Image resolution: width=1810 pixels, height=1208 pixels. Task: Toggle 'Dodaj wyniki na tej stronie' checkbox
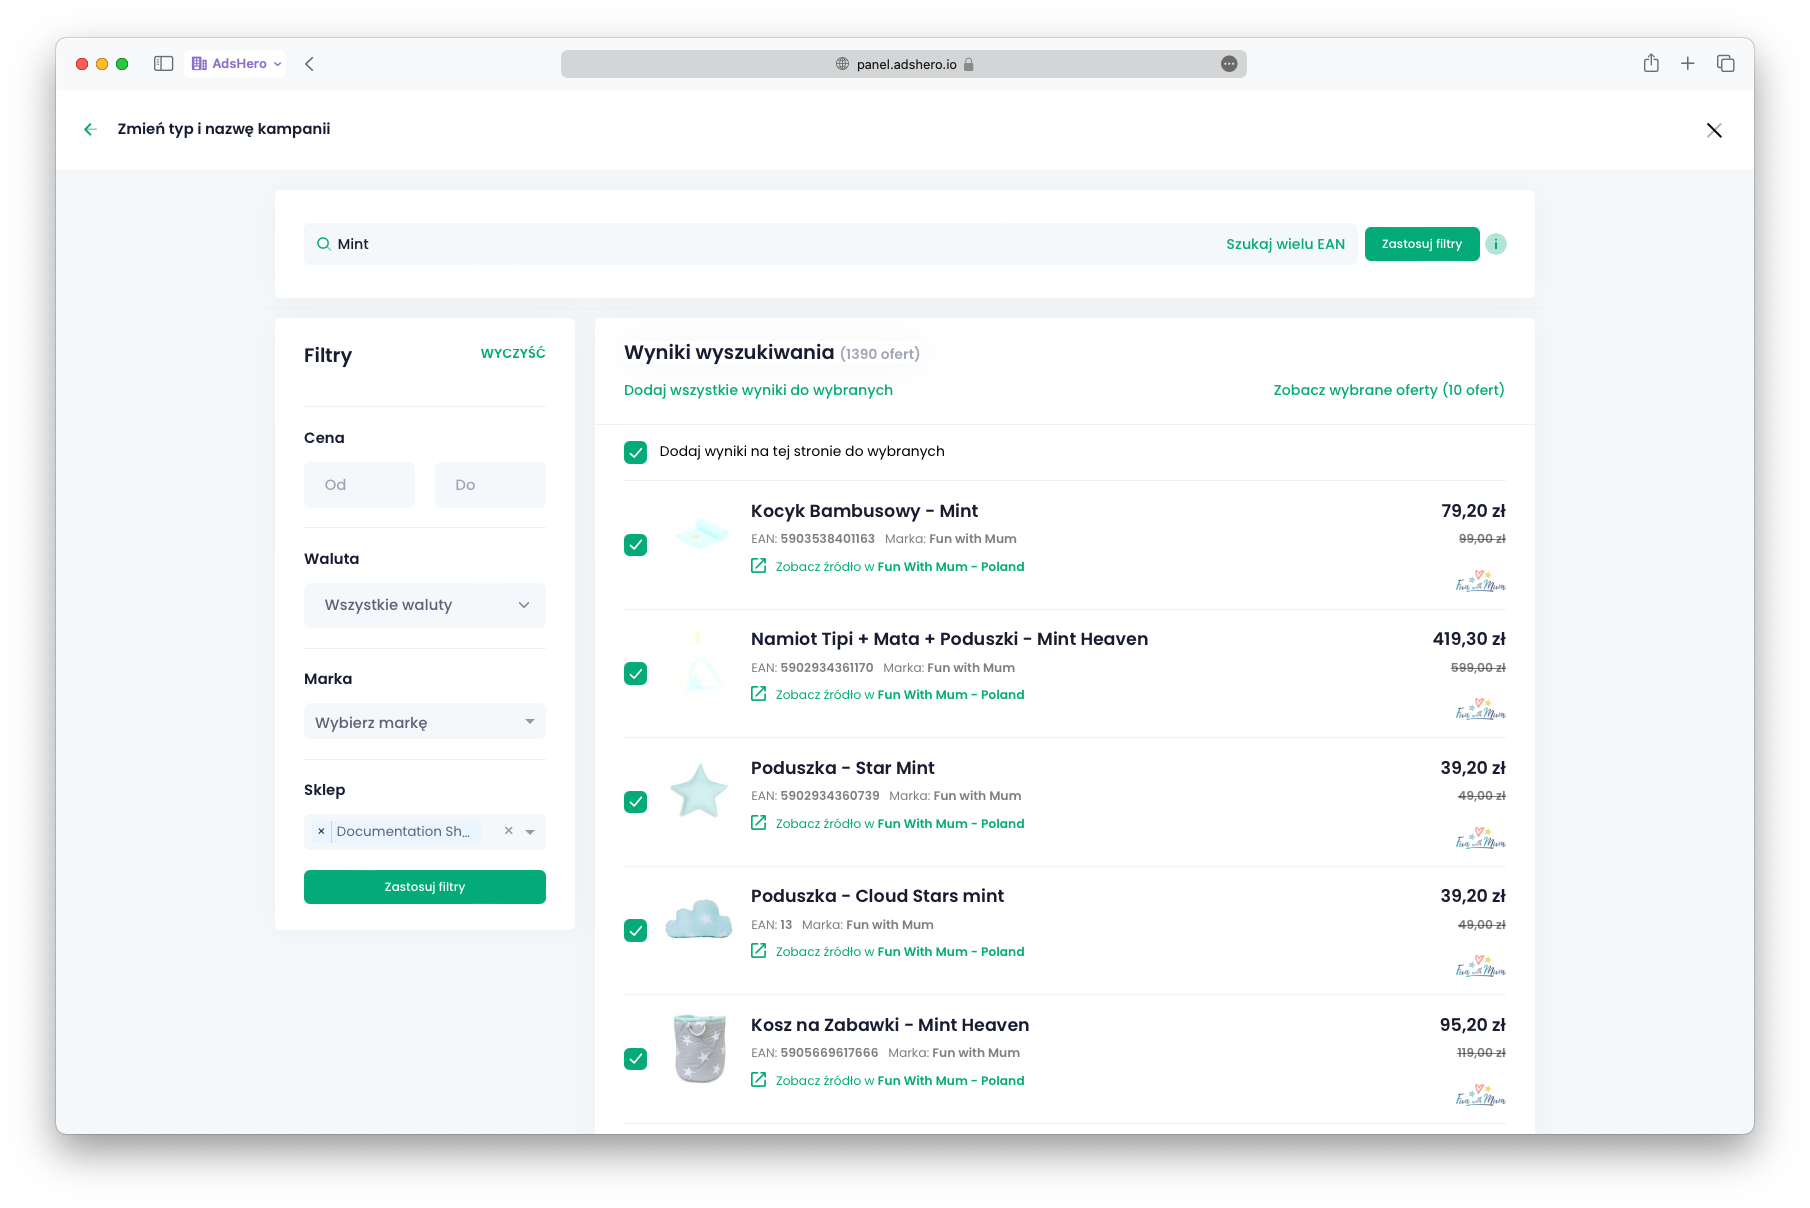[635, 452]
